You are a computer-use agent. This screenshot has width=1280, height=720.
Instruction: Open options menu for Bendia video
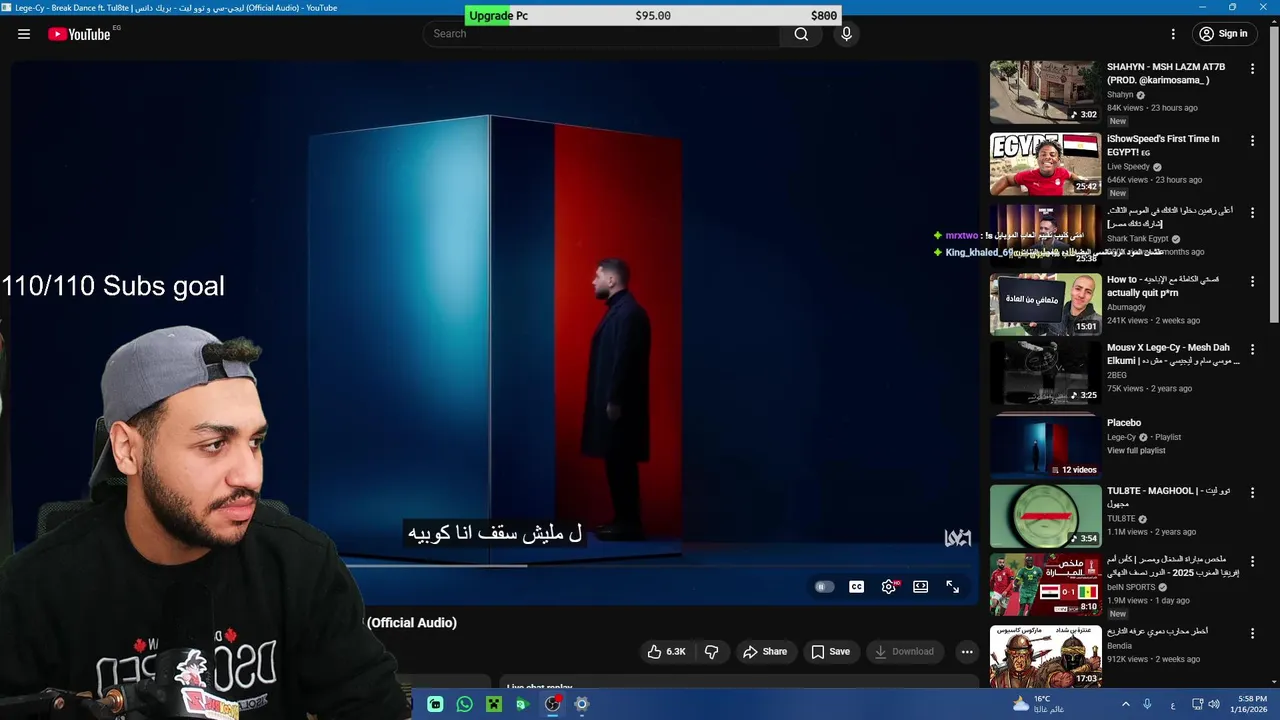pos(1252,634)
